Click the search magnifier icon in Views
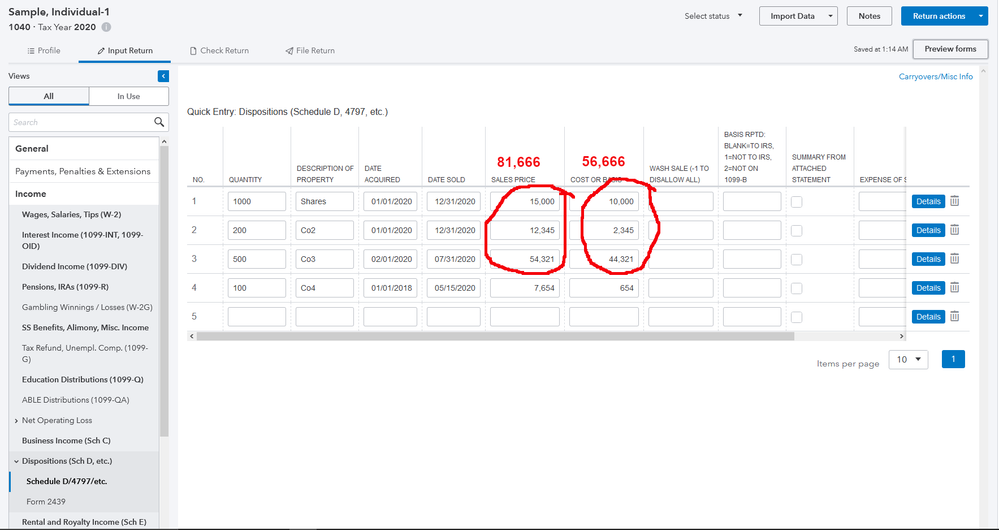 click(159, 122)
